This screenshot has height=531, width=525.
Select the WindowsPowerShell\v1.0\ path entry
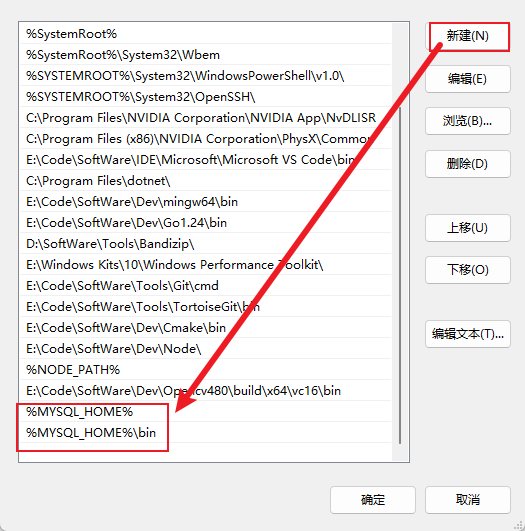pos(206,76)
